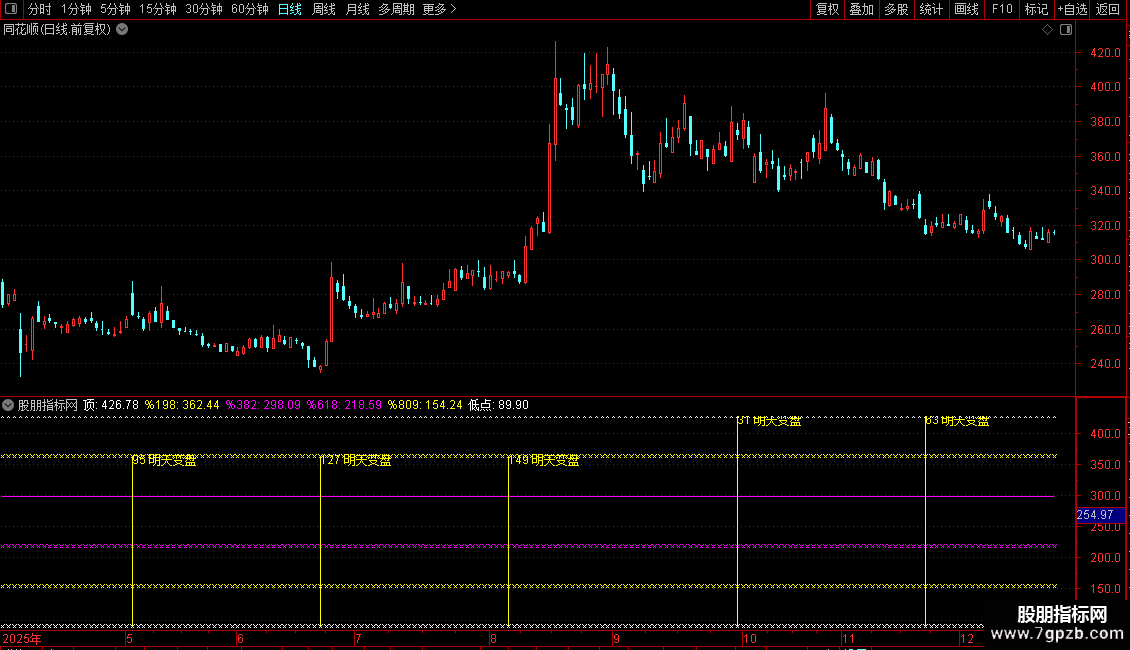Expand the 同花顺 chart title dropdown

coord(123,30)
